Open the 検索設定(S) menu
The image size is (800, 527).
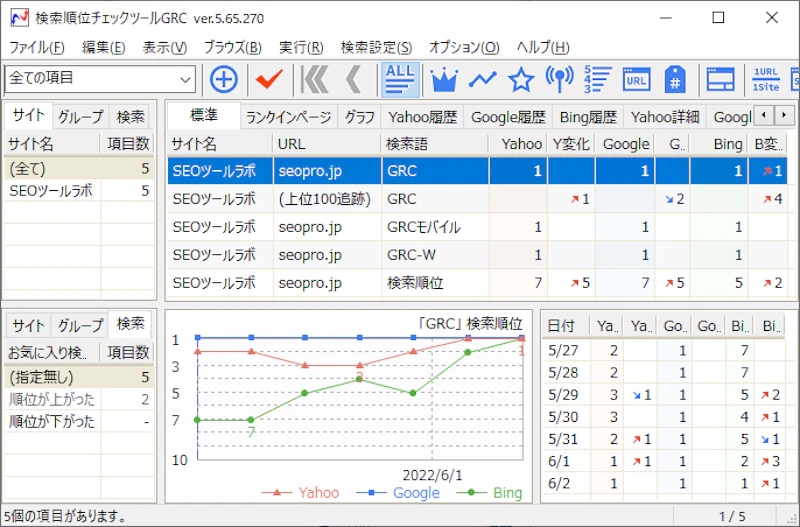(376, 47)
